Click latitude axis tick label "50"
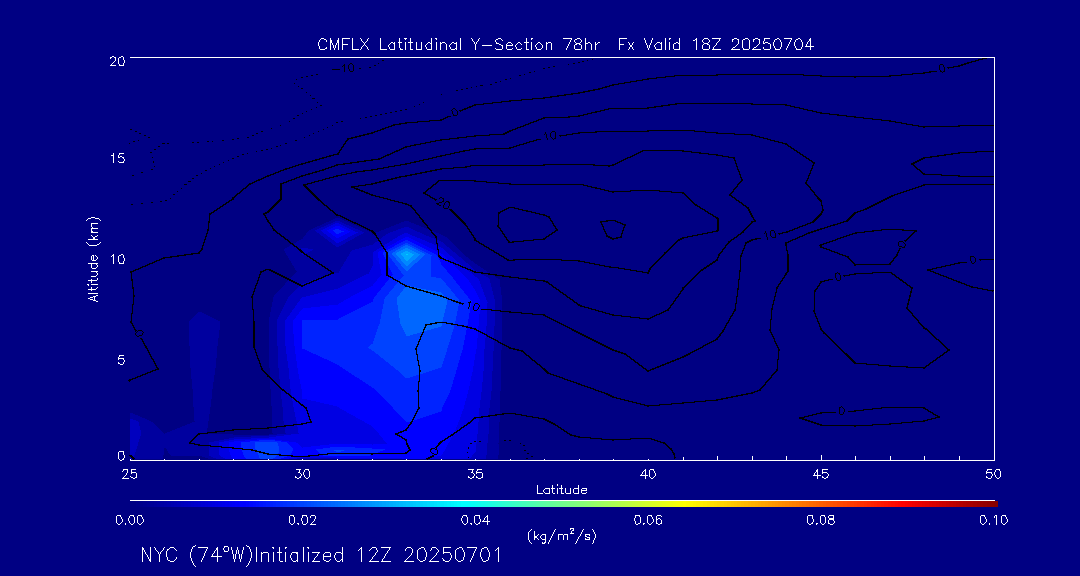Screen dimensions: 1080x576 (993, 473)
